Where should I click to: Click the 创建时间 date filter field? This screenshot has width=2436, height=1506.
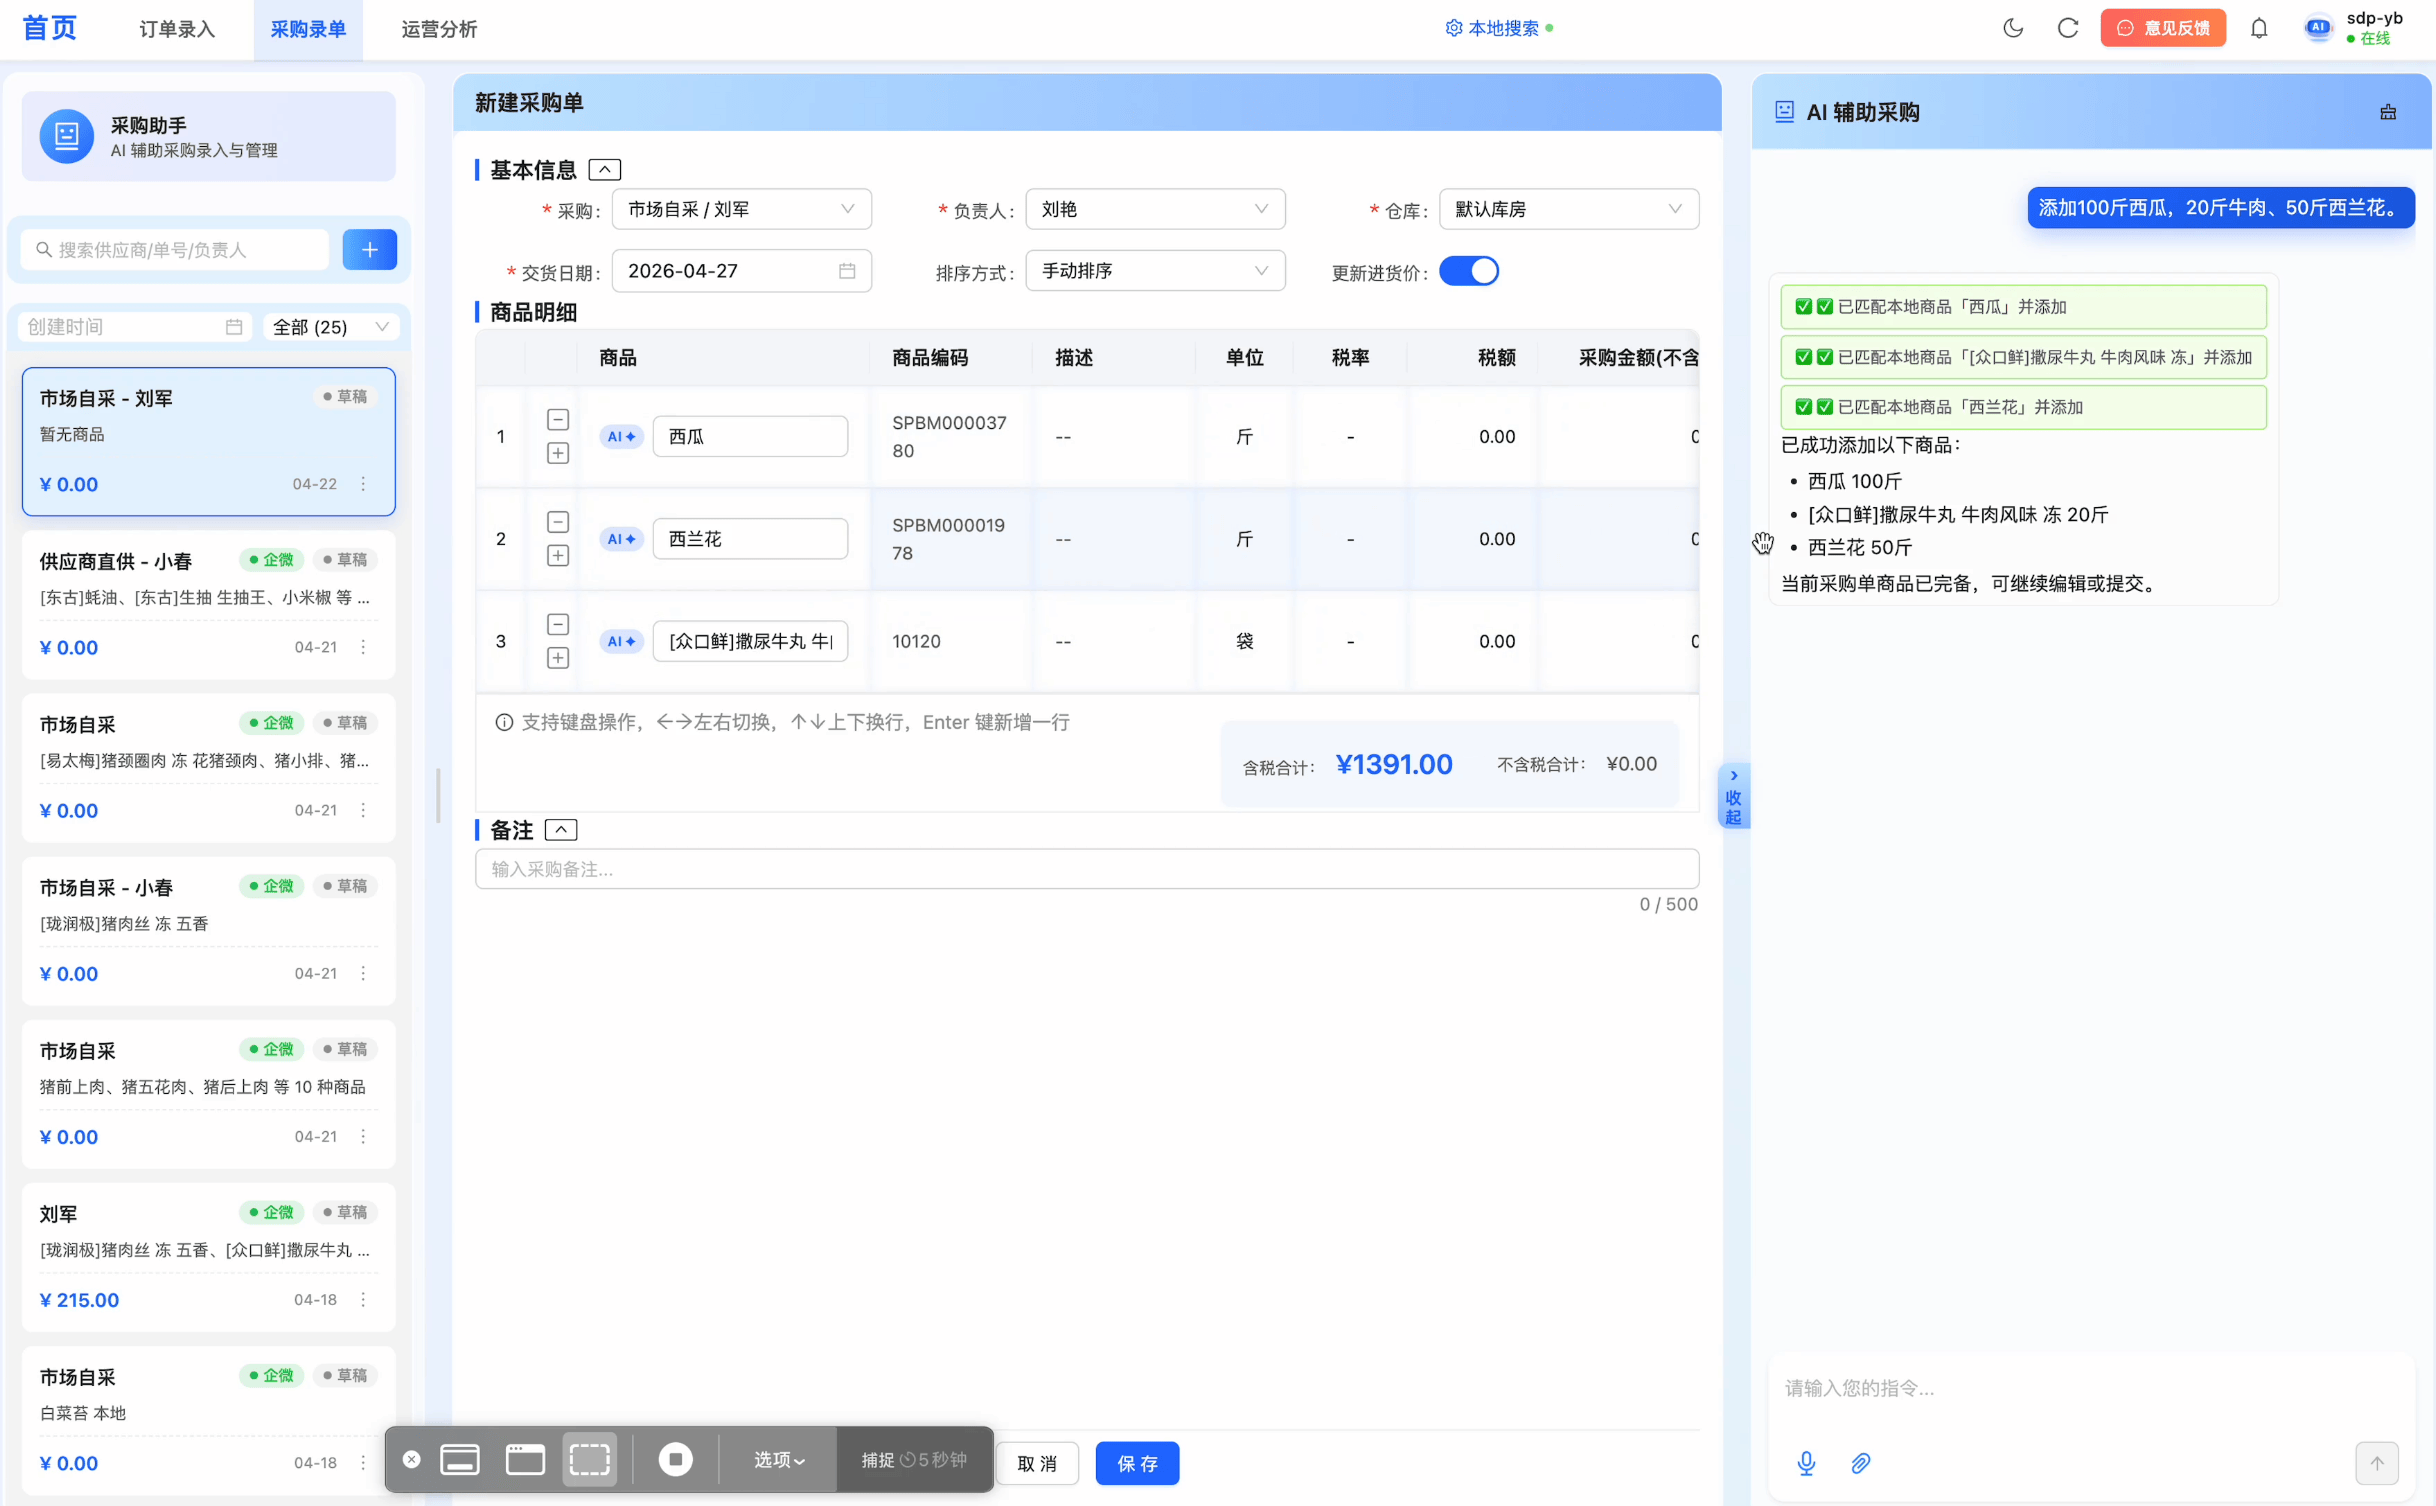tap(133, 327)
